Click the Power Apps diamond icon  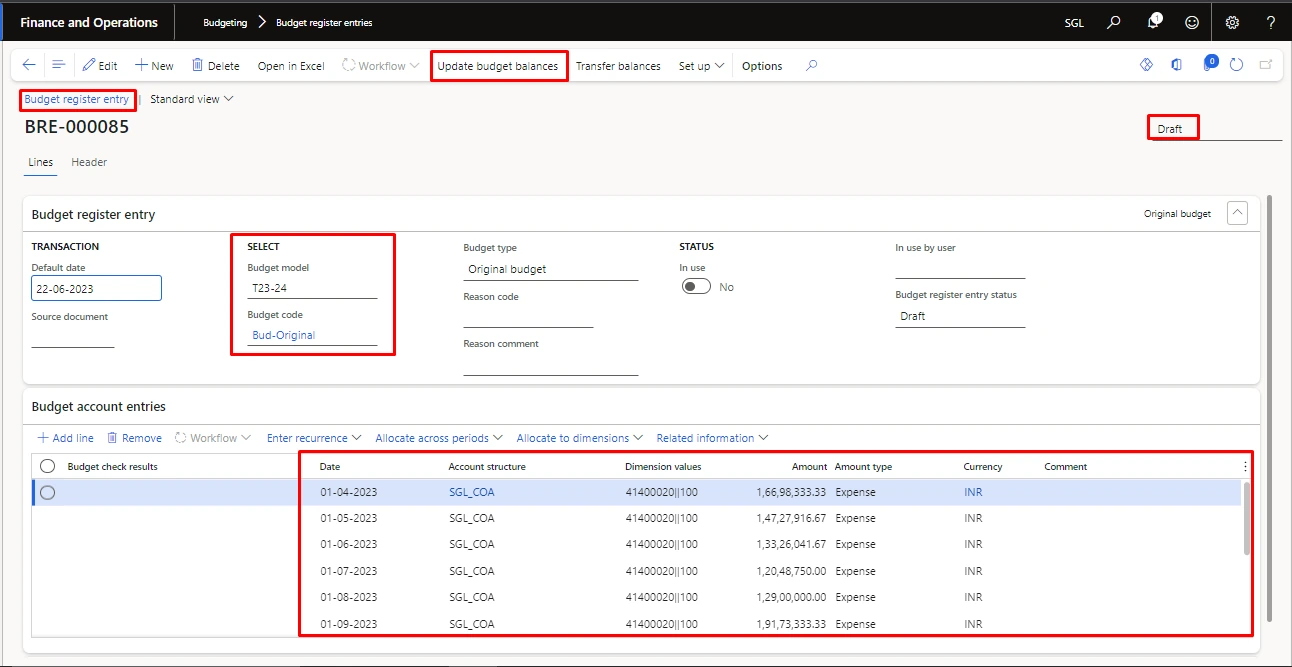click(x=1147, y=65)
